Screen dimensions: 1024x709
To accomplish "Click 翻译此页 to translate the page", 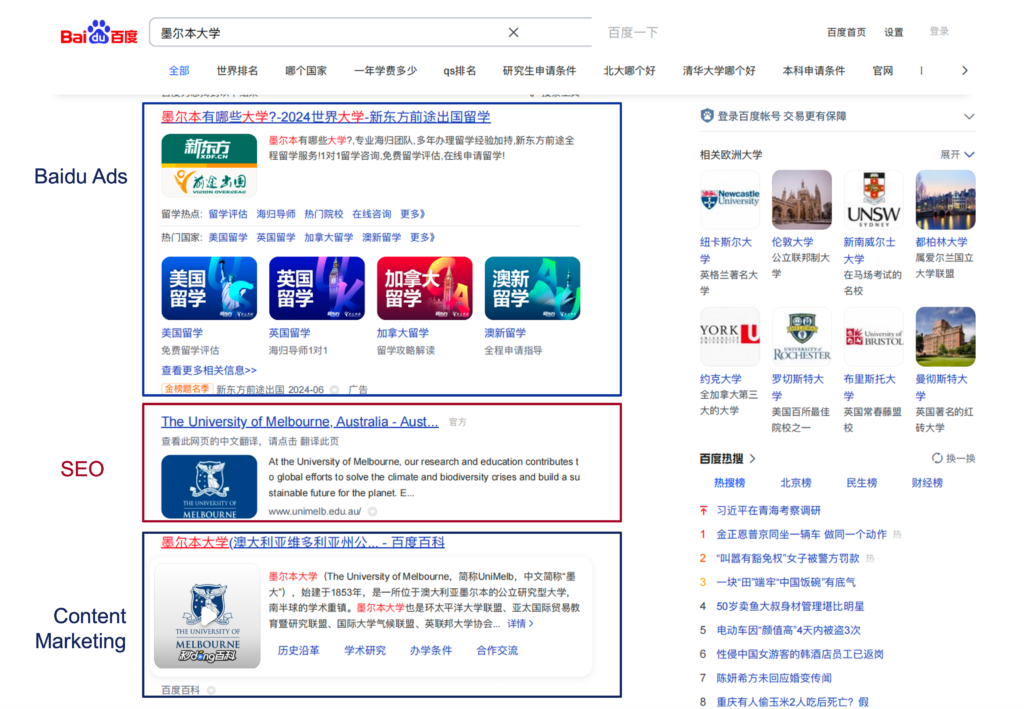I will [x=318, y=441].
